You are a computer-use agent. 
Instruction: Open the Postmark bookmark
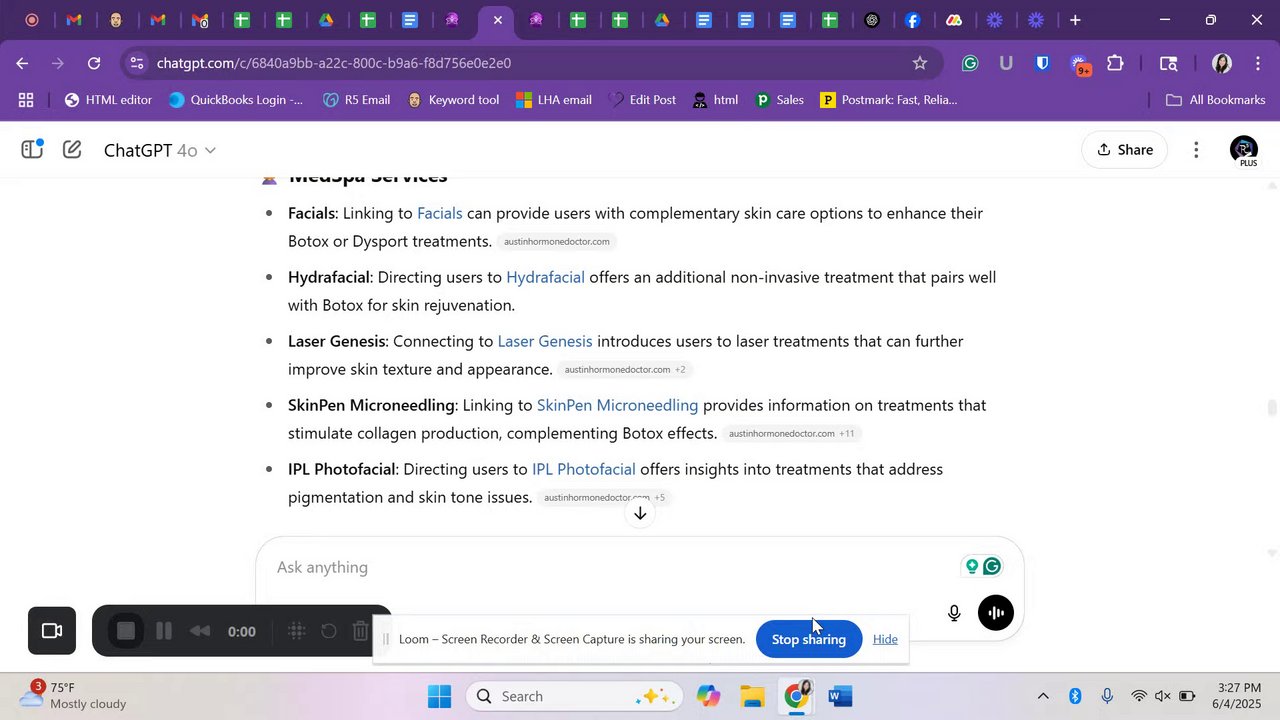pyautogui.click(x=888, y=100)
